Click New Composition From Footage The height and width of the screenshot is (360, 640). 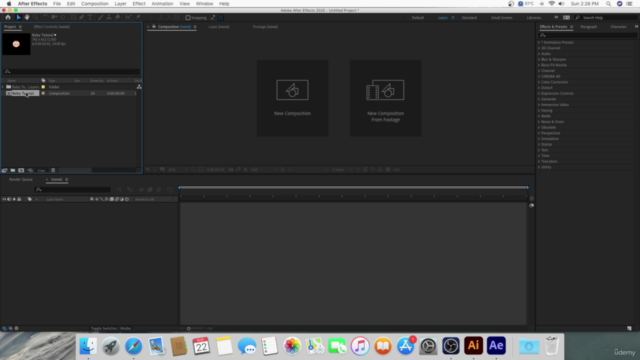click(385, 98)
